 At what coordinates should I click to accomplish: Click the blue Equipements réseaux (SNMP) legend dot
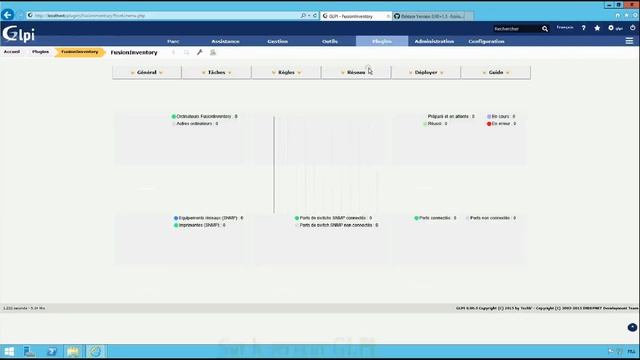pos(176,218)
